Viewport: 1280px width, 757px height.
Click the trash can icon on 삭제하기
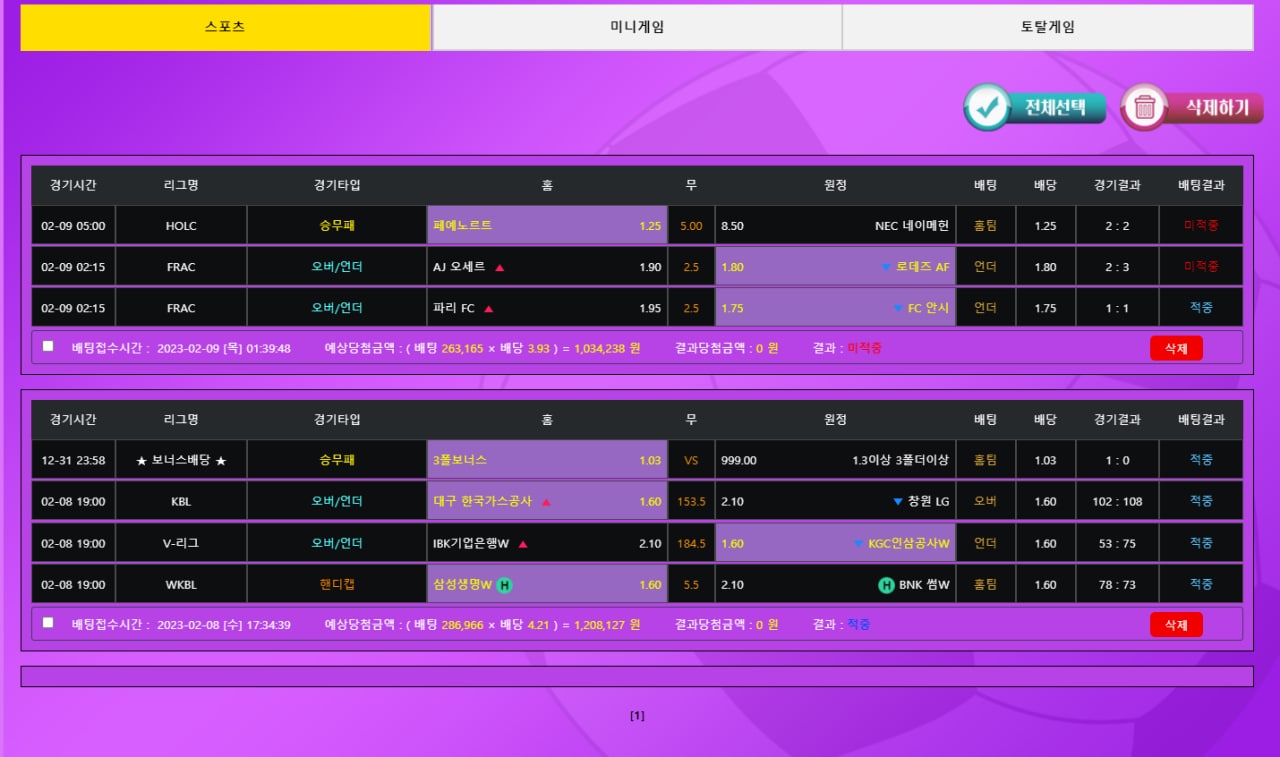(x=1145, y=108)
